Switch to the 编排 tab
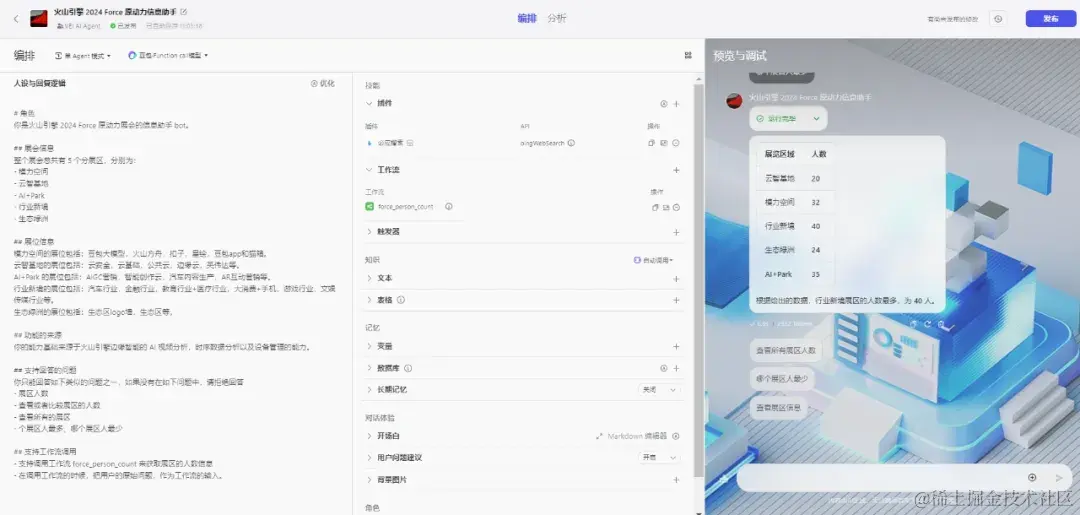The image size is (1080, 515). (x=527, y=19)
